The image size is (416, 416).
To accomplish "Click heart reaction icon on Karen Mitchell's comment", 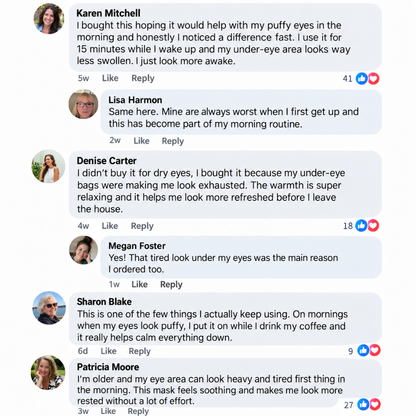I will point(374,78).
